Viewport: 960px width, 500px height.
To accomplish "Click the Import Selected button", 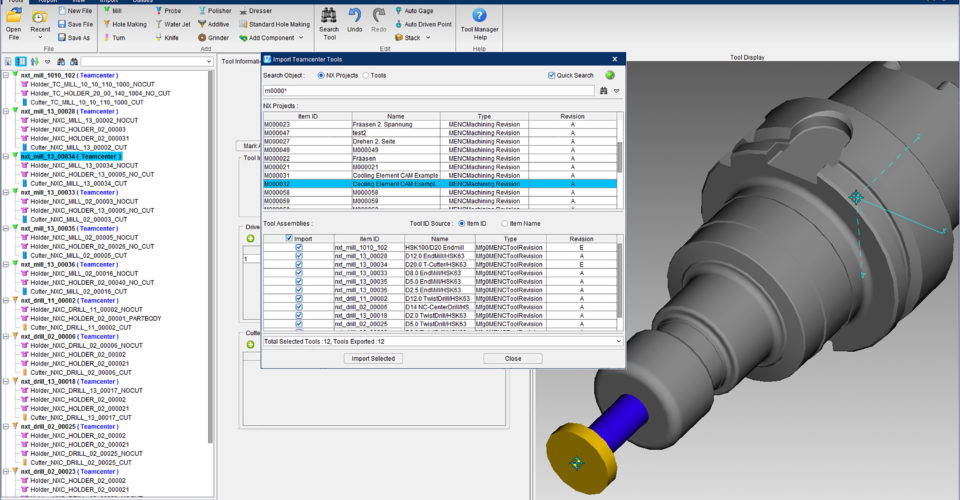I will pos(373,359).
